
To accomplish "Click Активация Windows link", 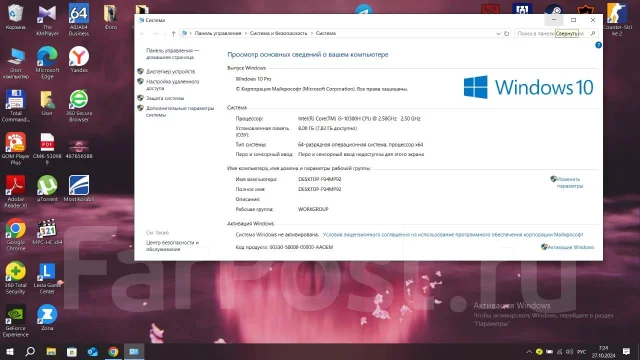I will coord(570,247).
